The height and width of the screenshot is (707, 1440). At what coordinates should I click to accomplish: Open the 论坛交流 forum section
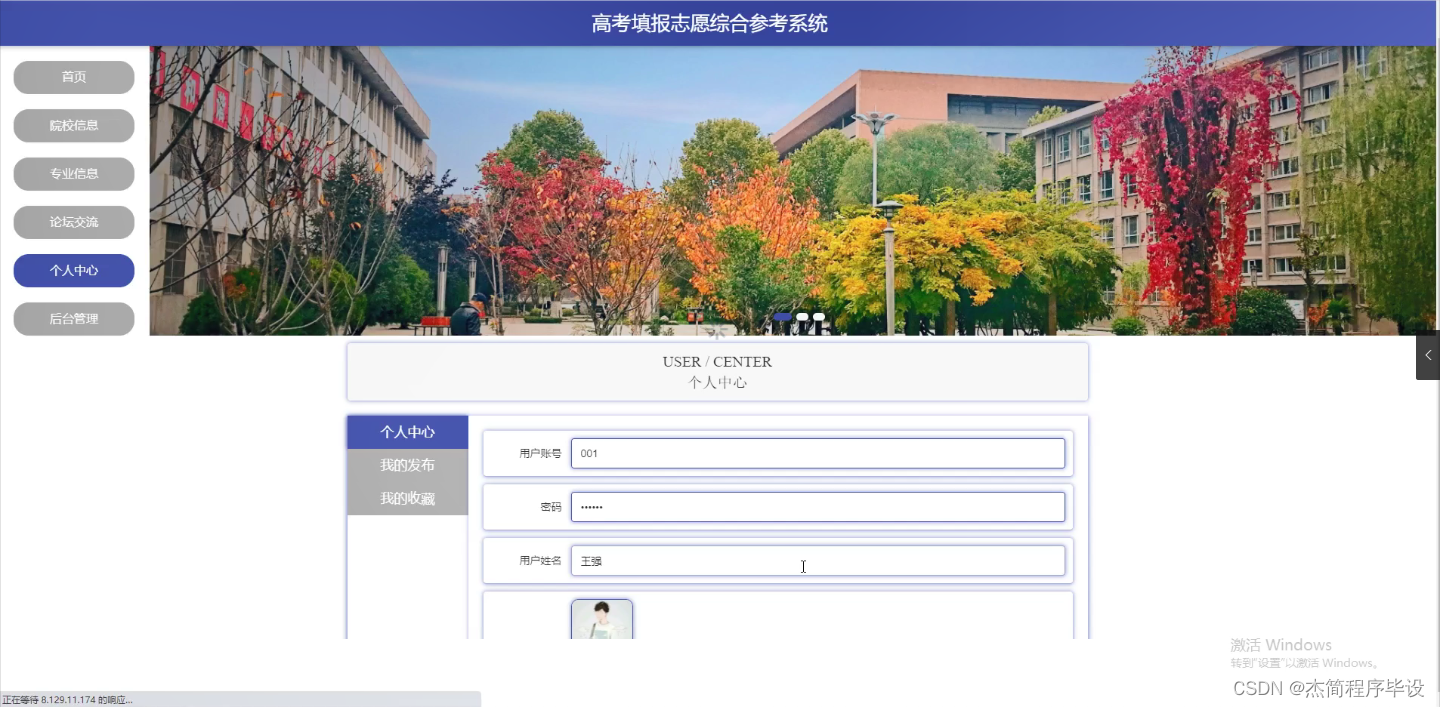pos(73,222)
